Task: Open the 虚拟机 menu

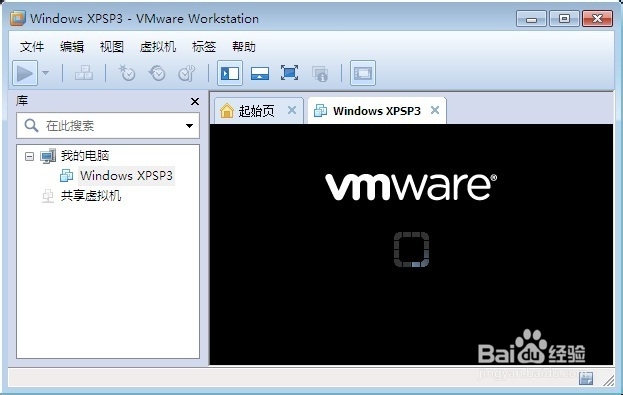Action: [x=158, y=47]
